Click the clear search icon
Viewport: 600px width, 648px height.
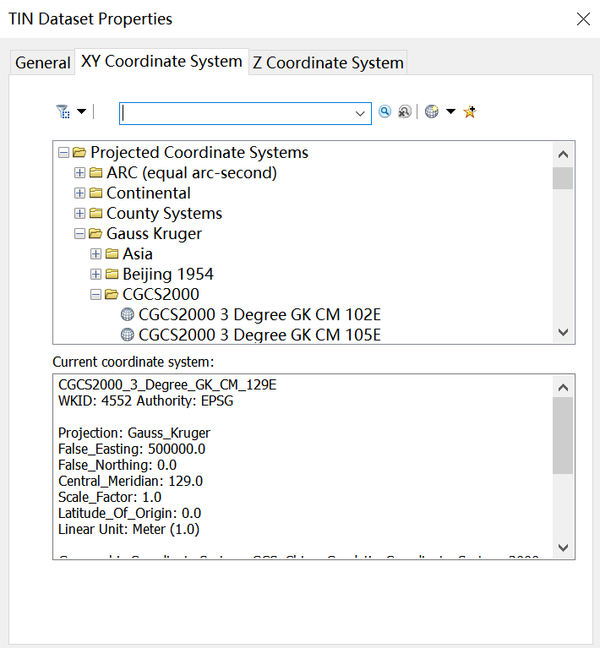pyautogui.click(x=404, y=113)
